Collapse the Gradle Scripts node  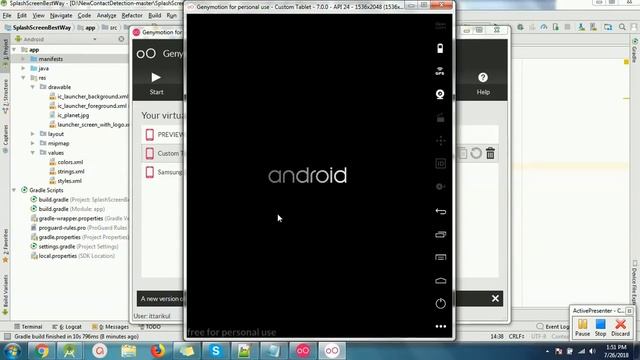point(14,190)
